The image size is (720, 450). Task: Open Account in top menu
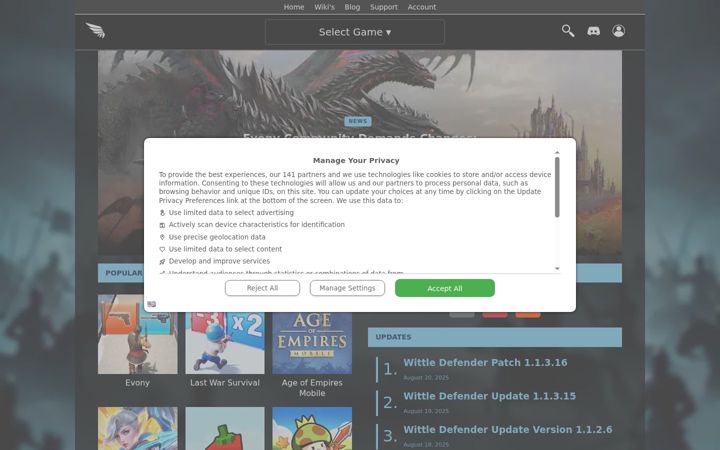(x=422, y=7)
